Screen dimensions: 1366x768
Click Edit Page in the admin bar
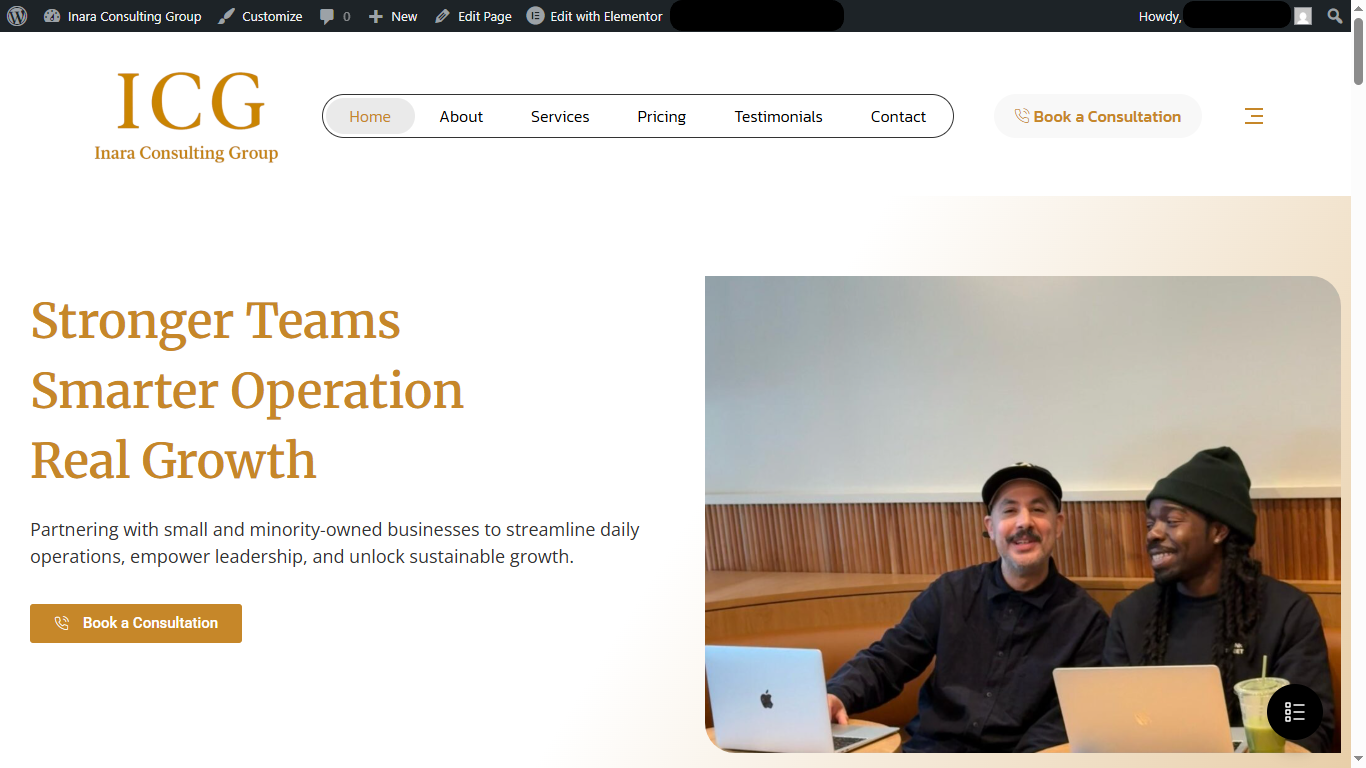click(x=473, y=16)
